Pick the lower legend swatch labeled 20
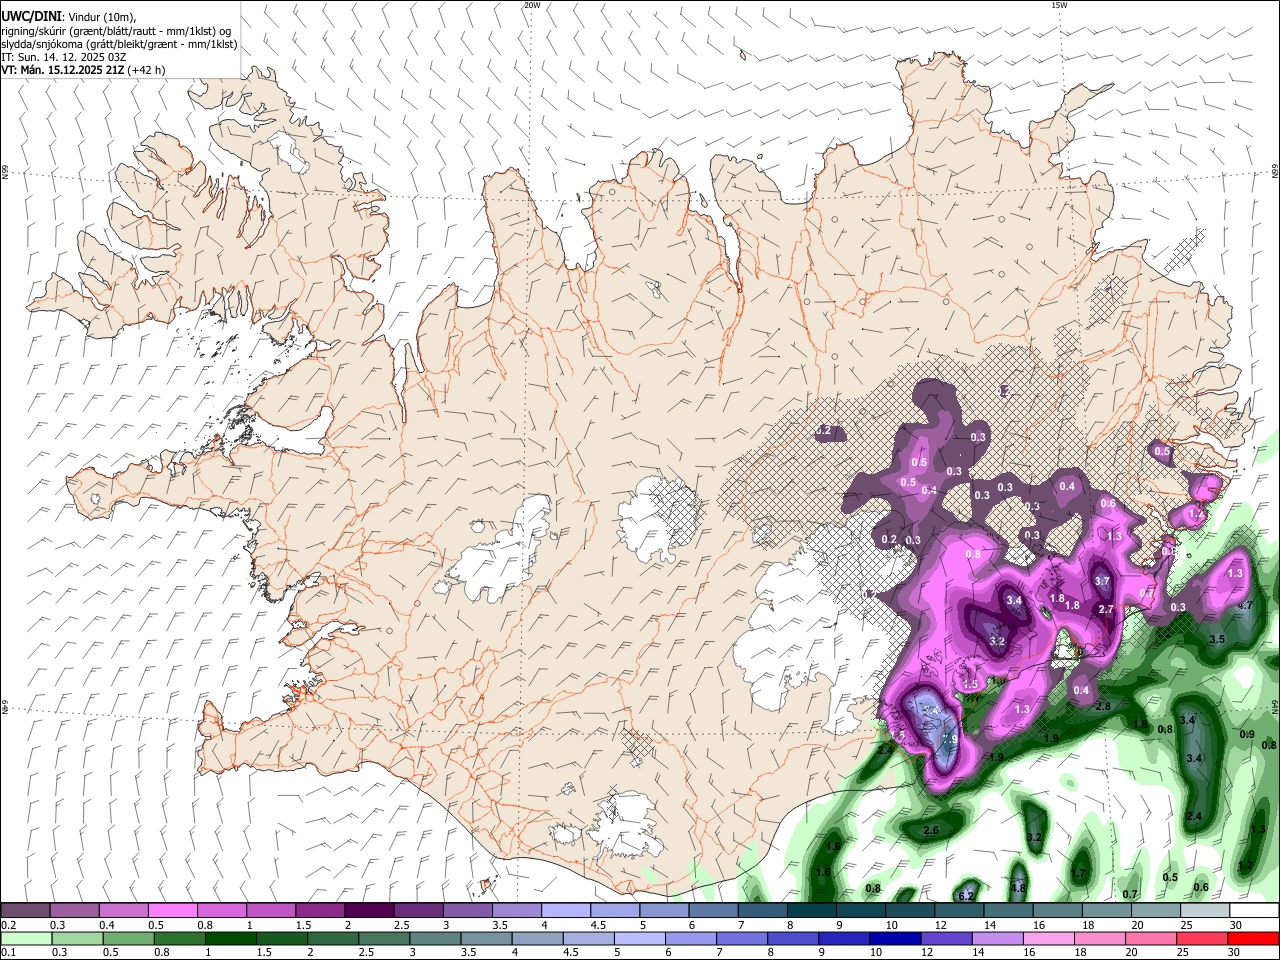 (1152, 938)
